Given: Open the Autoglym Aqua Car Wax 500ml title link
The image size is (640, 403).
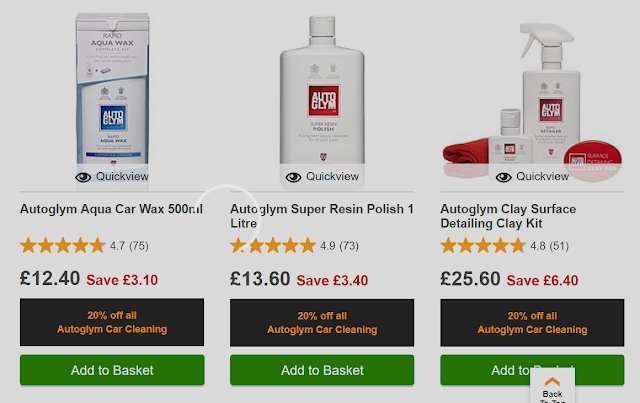Looking at the screenshot, I should [111, 209].
